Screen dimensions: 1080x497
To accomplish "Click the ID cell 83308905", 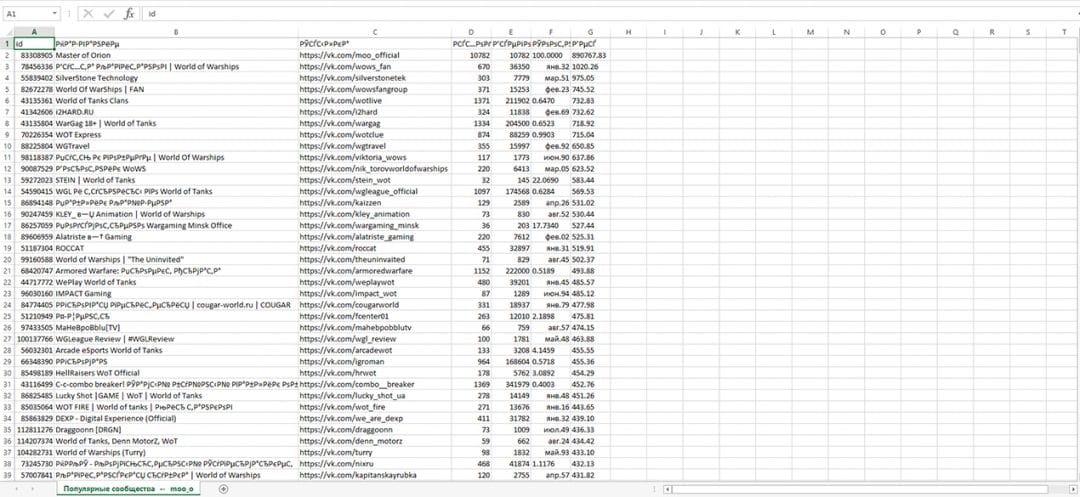I will pyautogui.click(x=34, y=55).
